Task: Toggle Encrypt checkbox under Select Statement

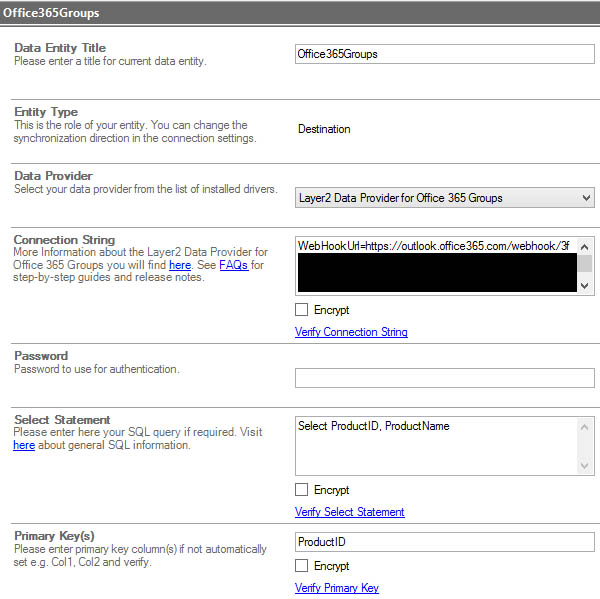Action: pos(302,490)
